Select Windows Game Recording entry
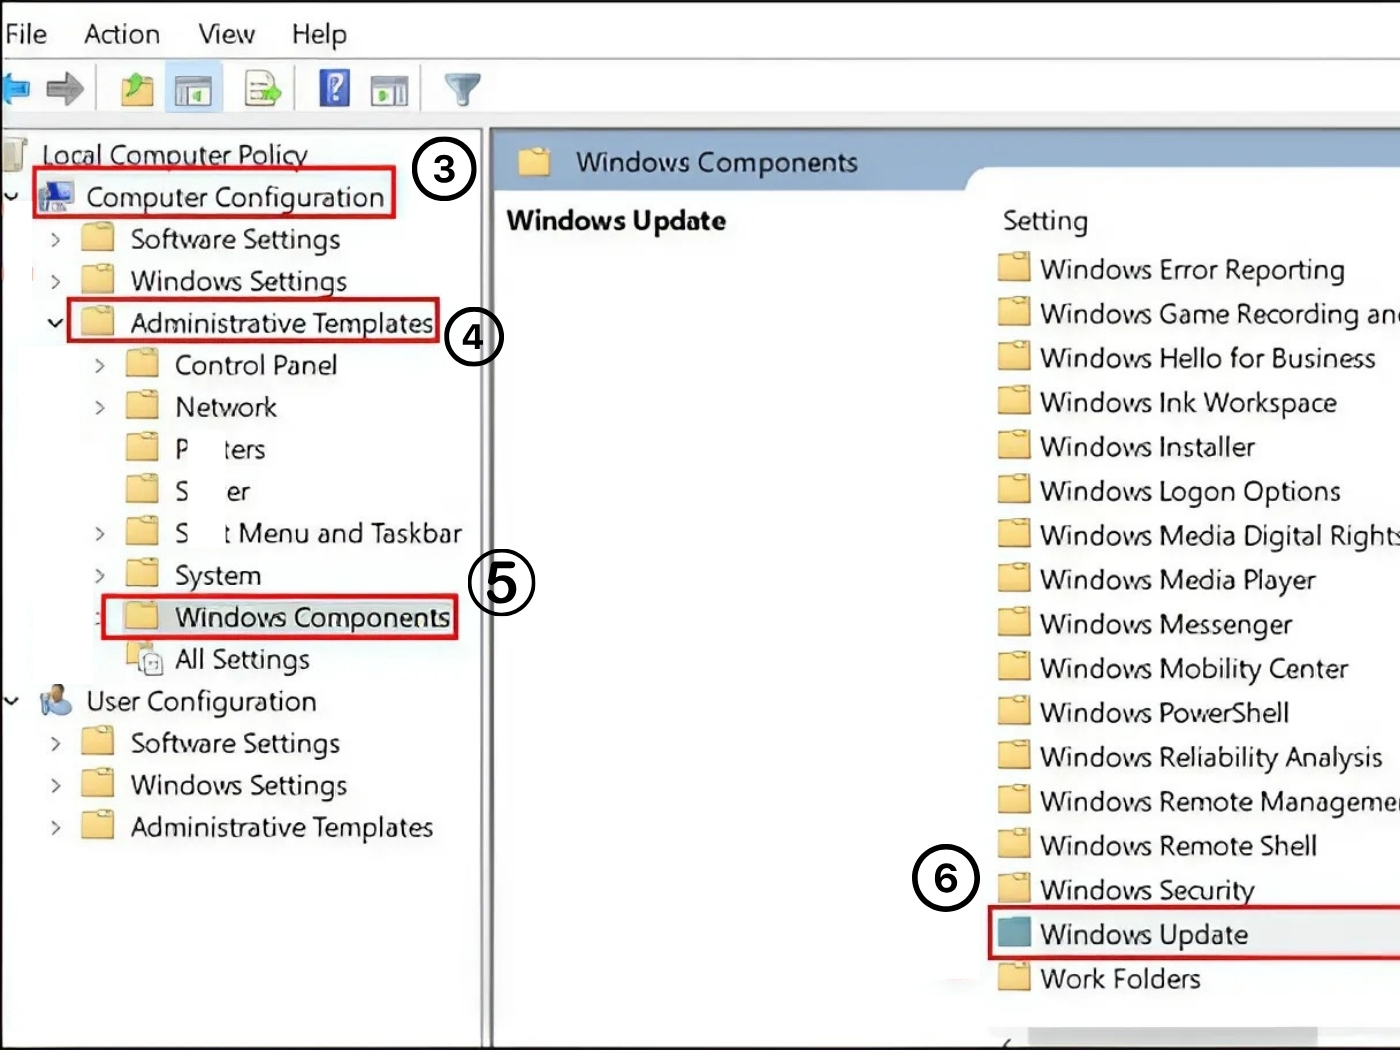This screenshot has height=1050, width=1400. coord(1219,313)
